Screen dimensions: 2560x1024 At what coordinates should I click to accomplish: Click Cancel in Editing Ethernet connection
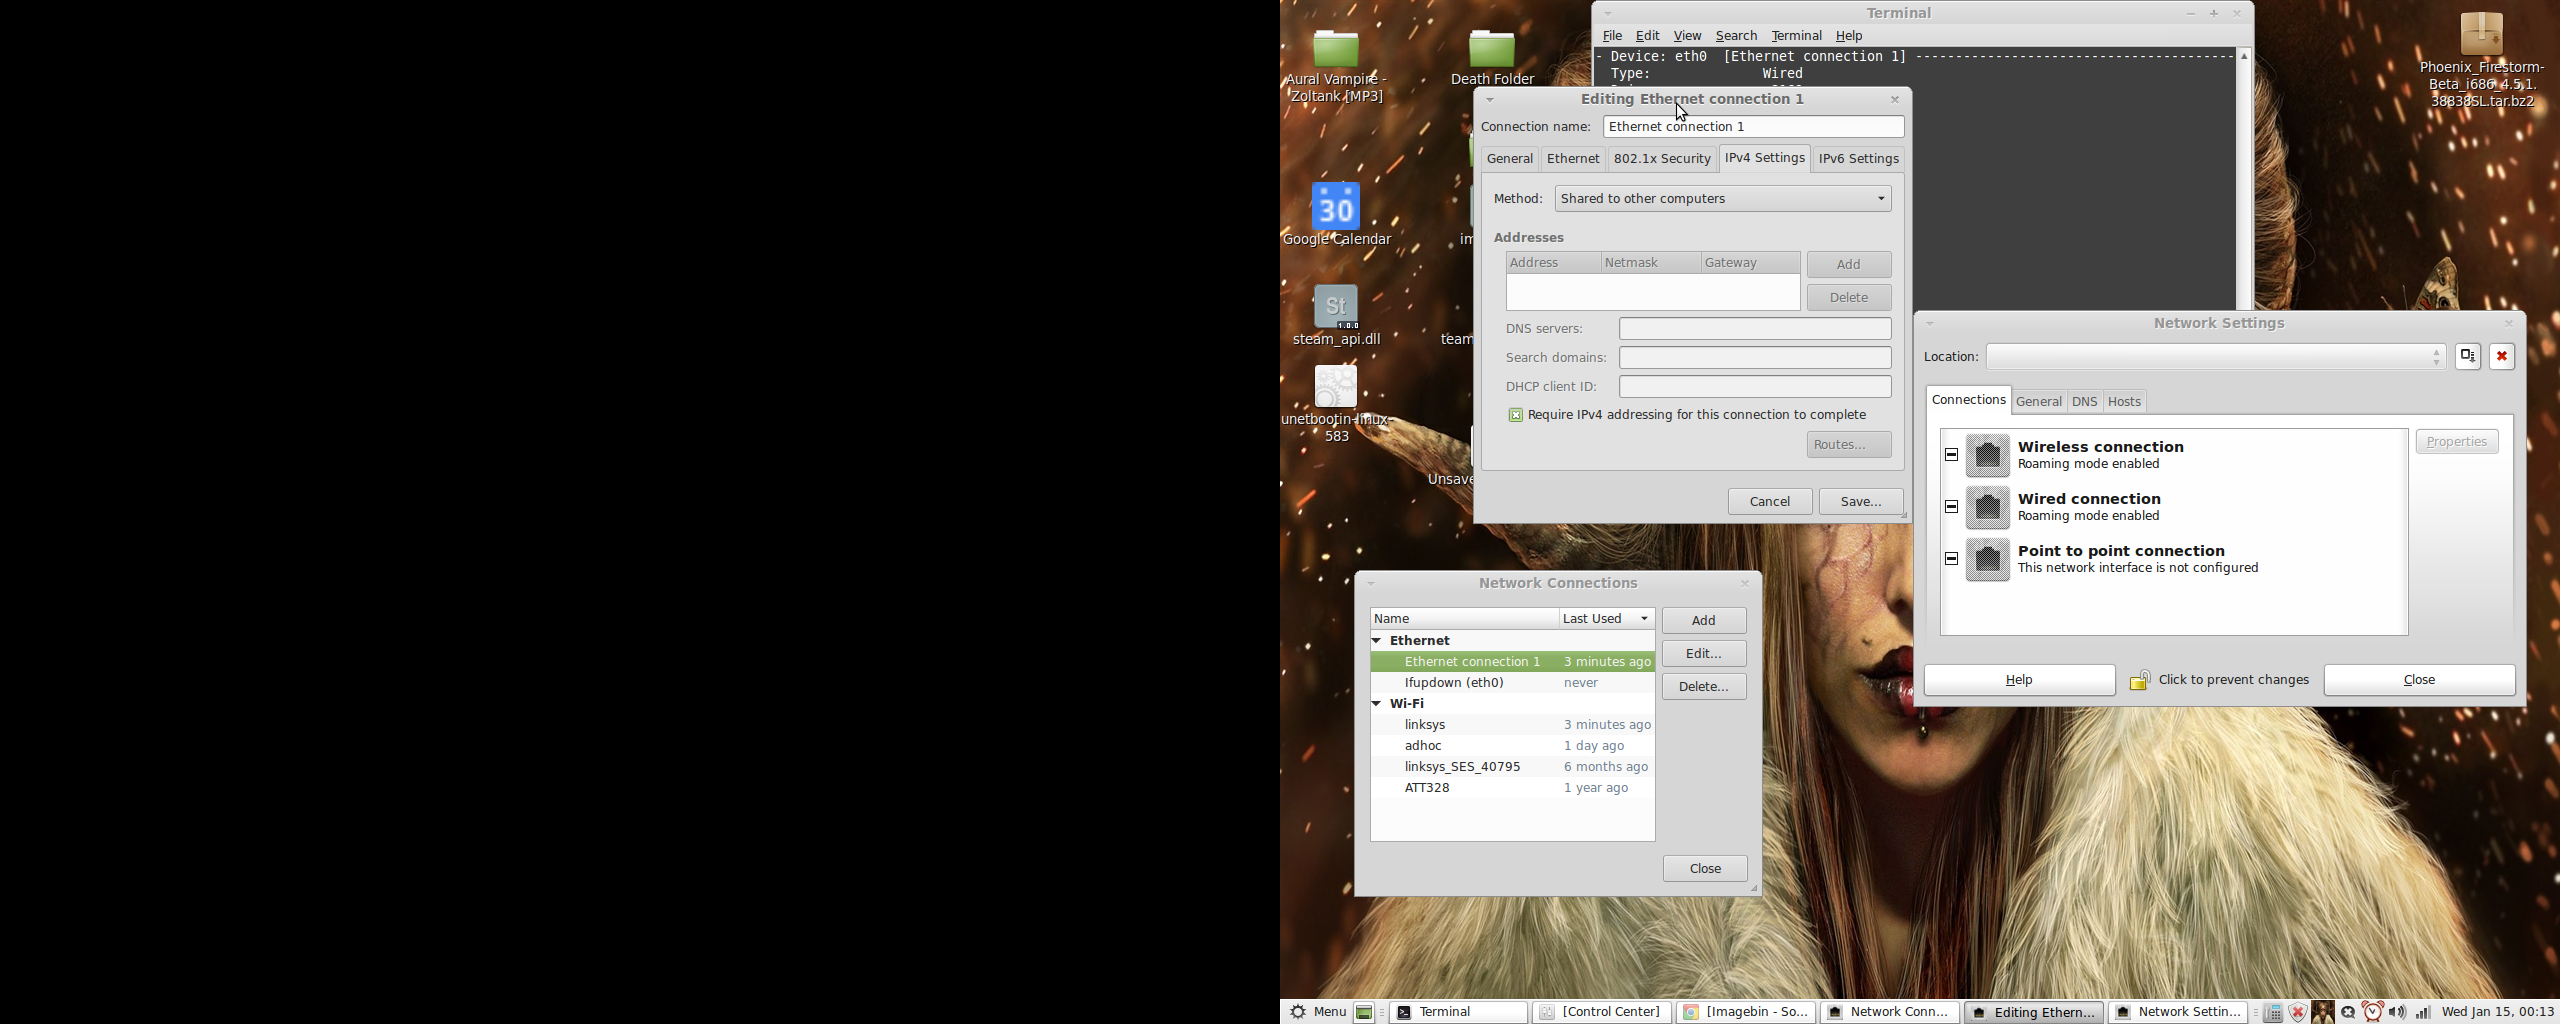1769,502
